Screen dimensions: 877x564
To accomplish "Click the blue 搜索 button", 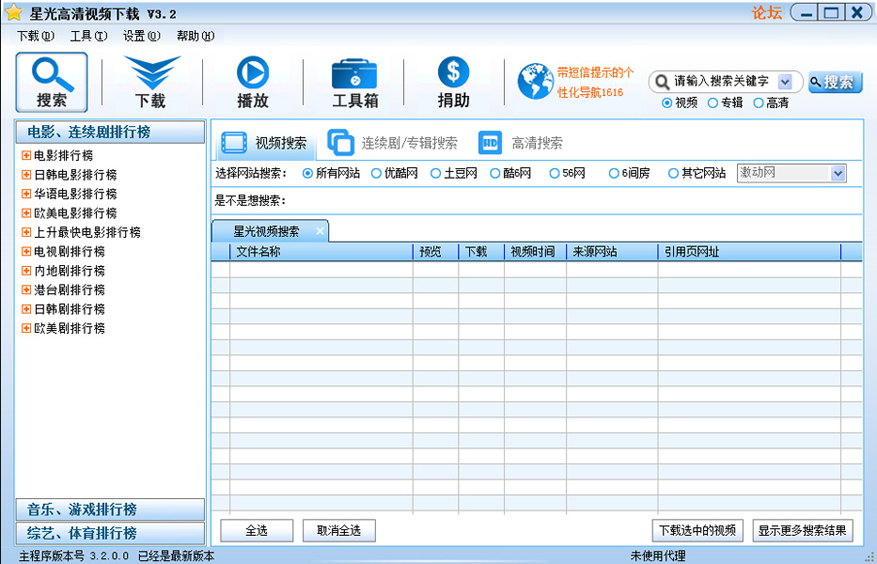I will pyautogui.click(x=835, y=82).
